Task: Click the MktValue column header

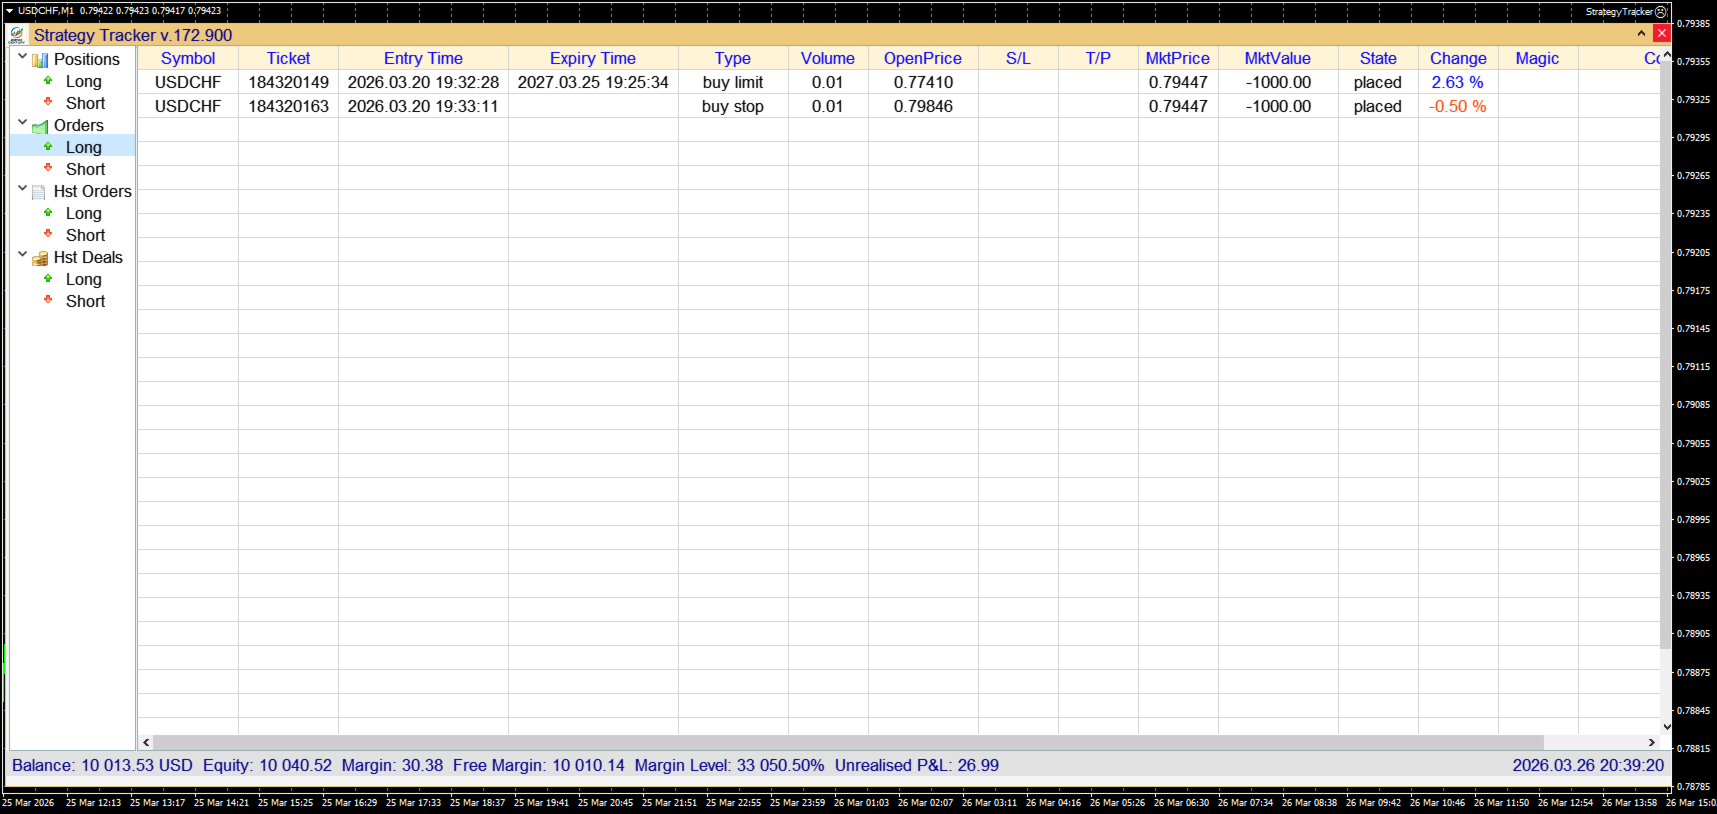Action: pos(1278,59)
